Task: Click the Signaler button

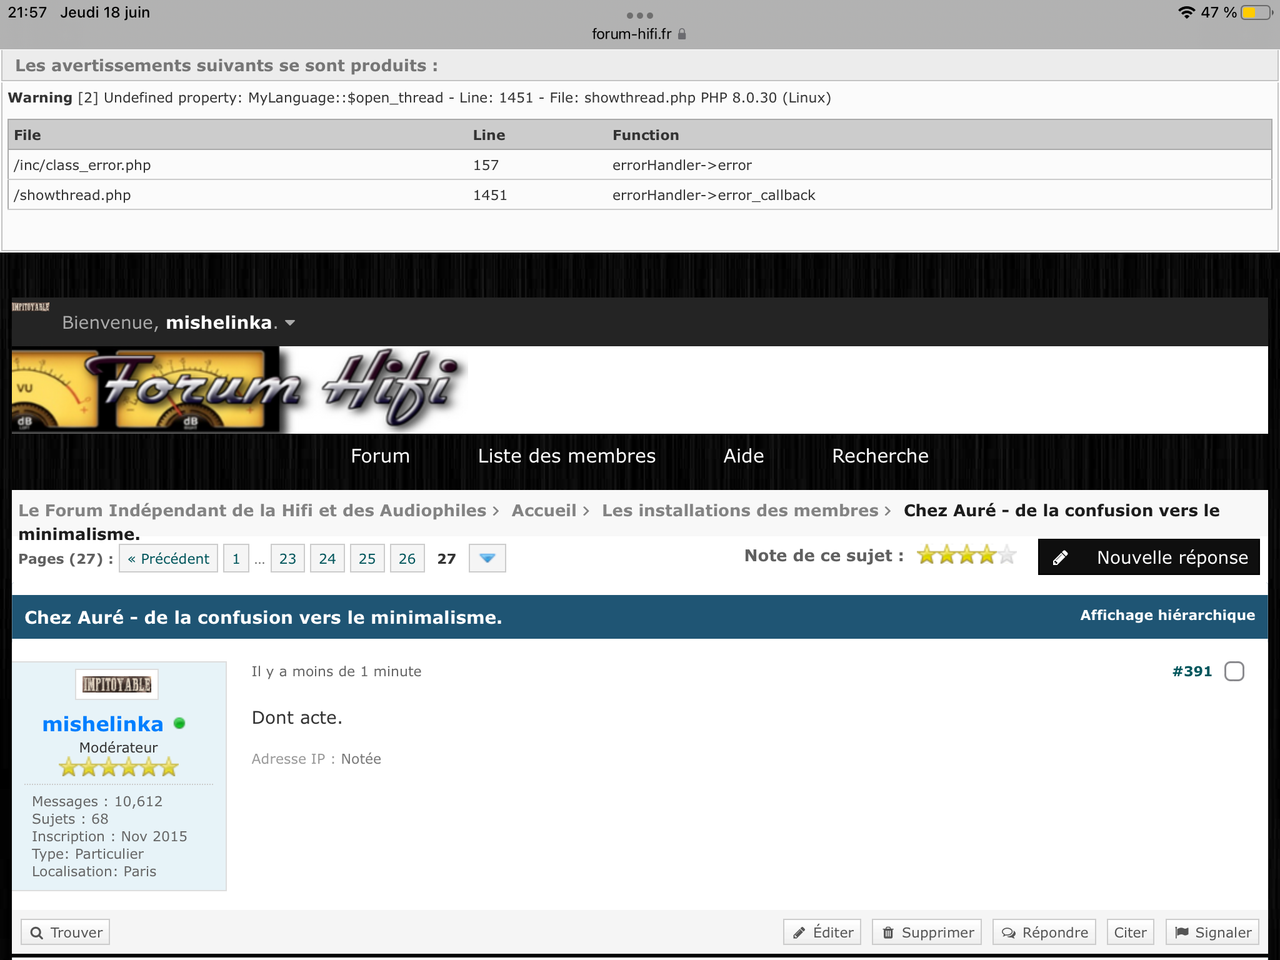Action: 1213,932
